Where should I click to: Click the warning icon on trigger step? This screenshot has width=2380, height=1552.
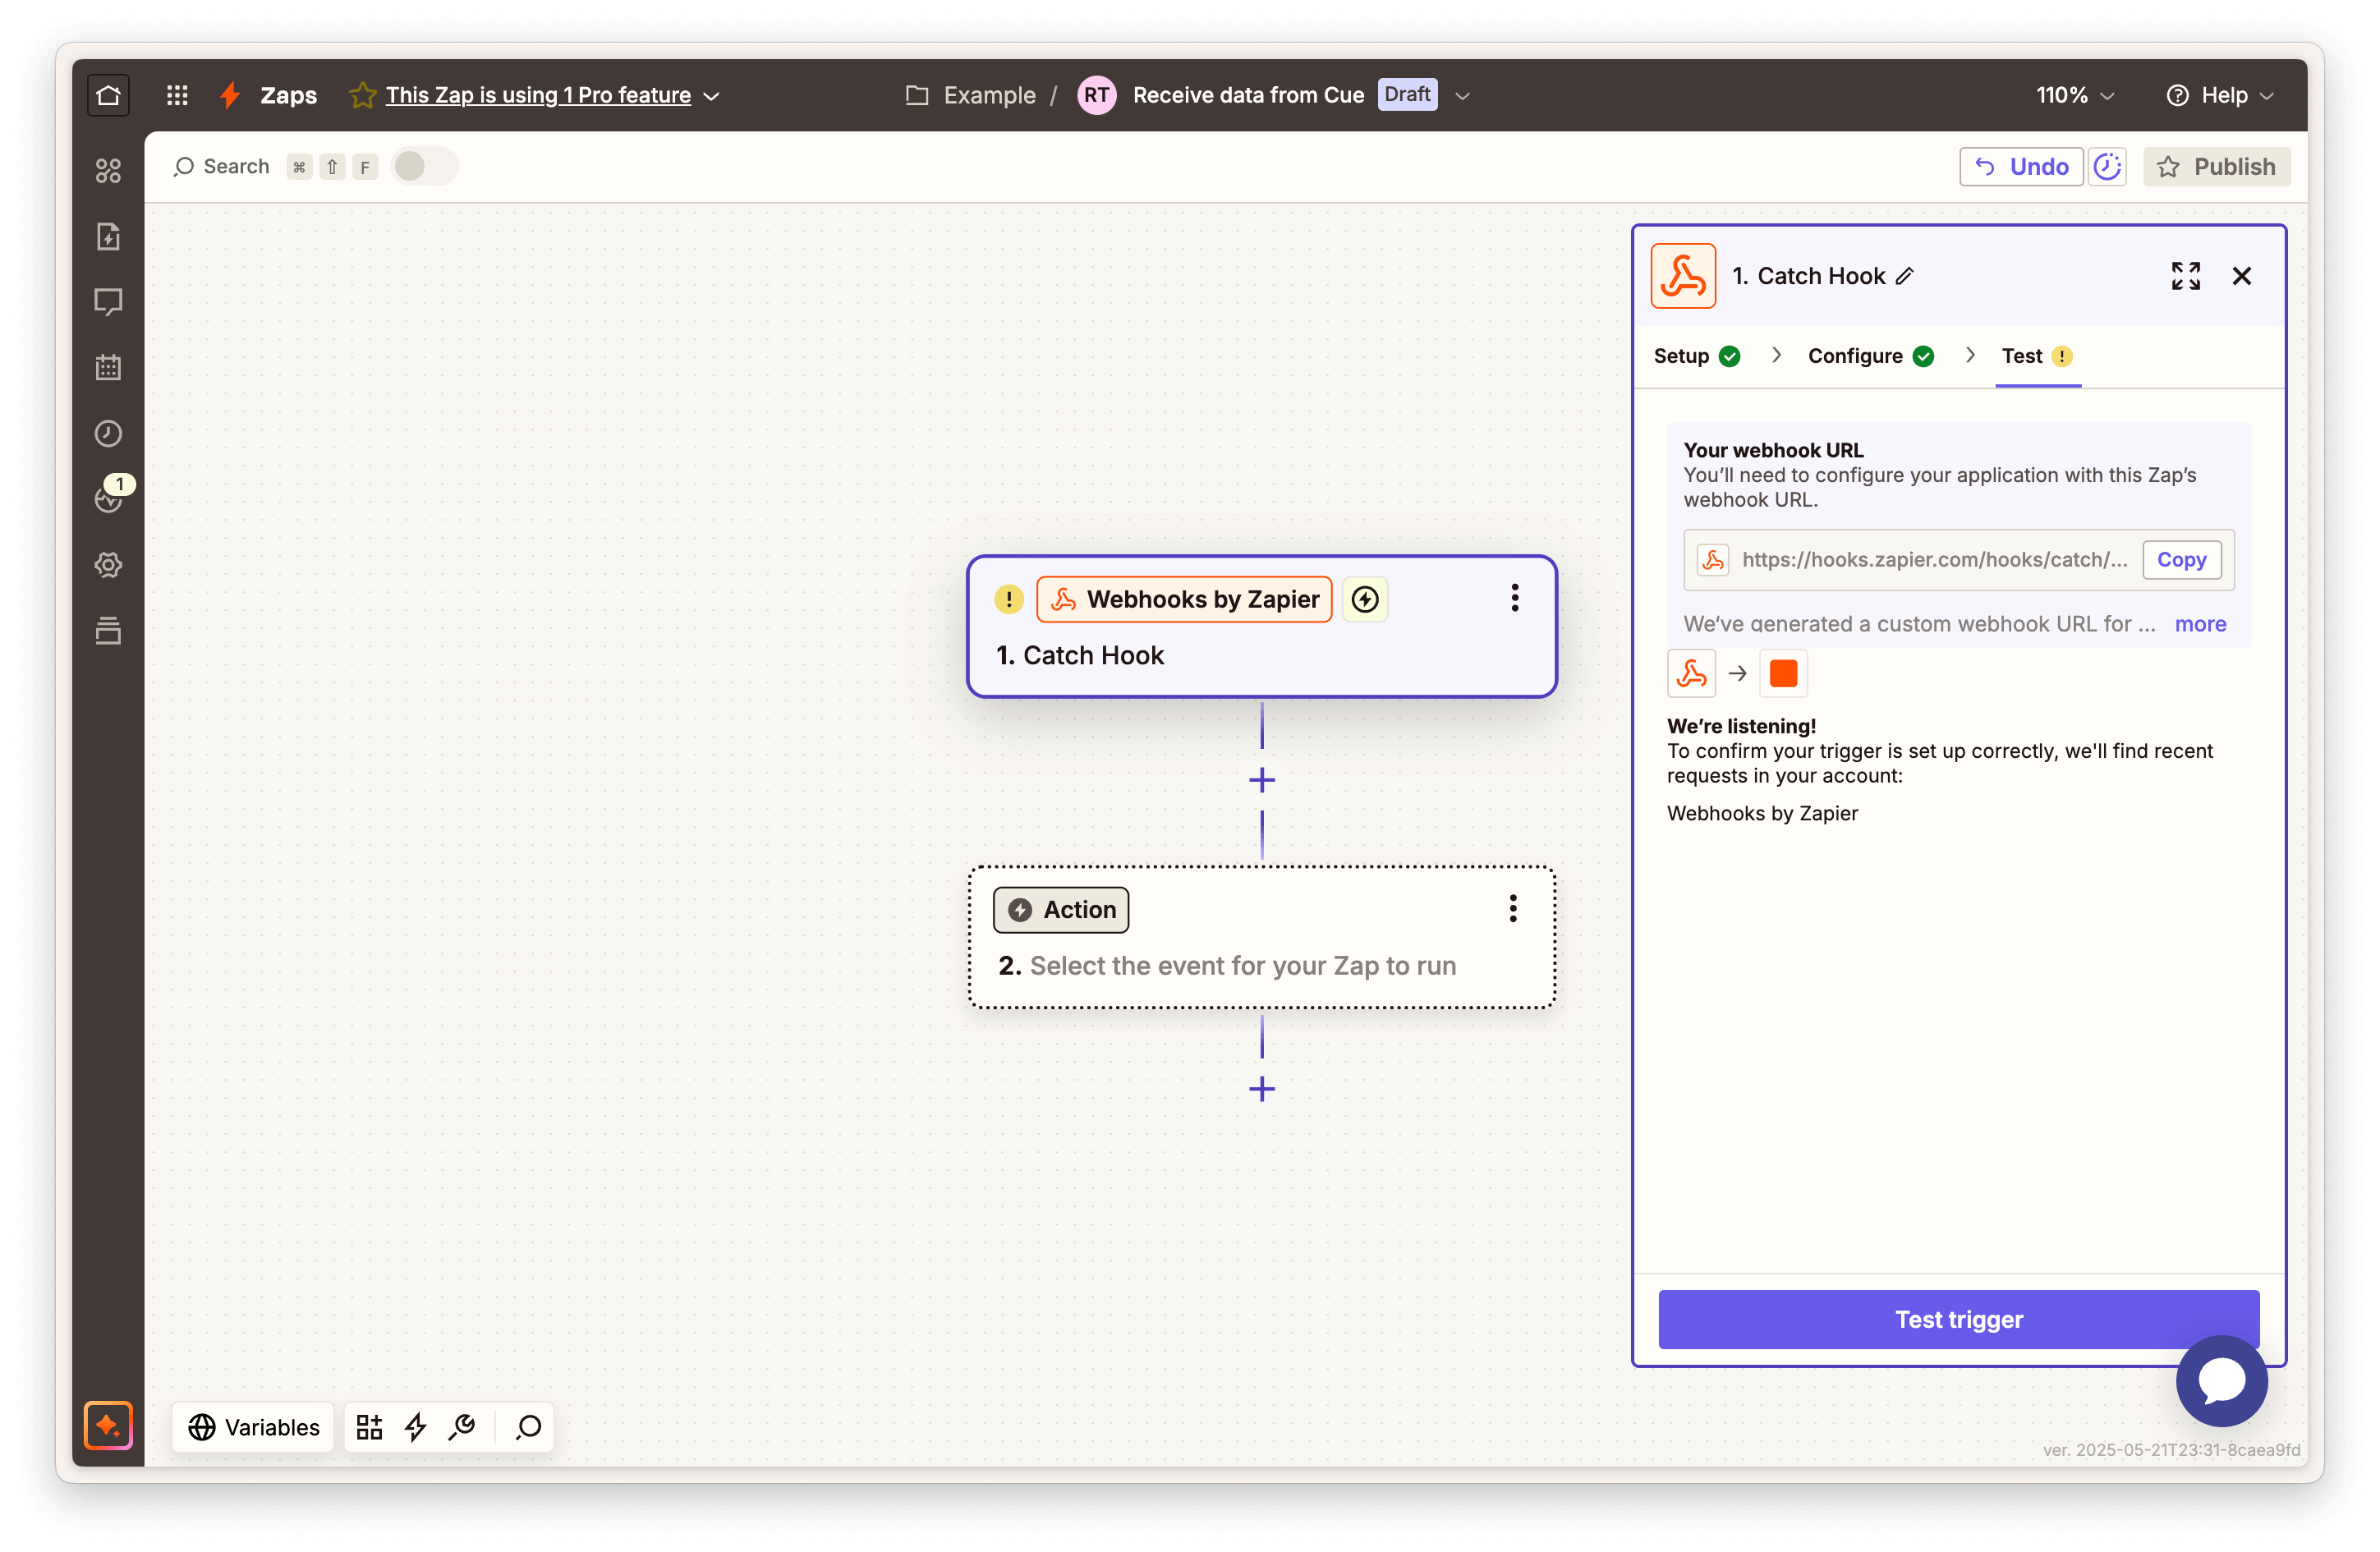tap(1008, 599)
